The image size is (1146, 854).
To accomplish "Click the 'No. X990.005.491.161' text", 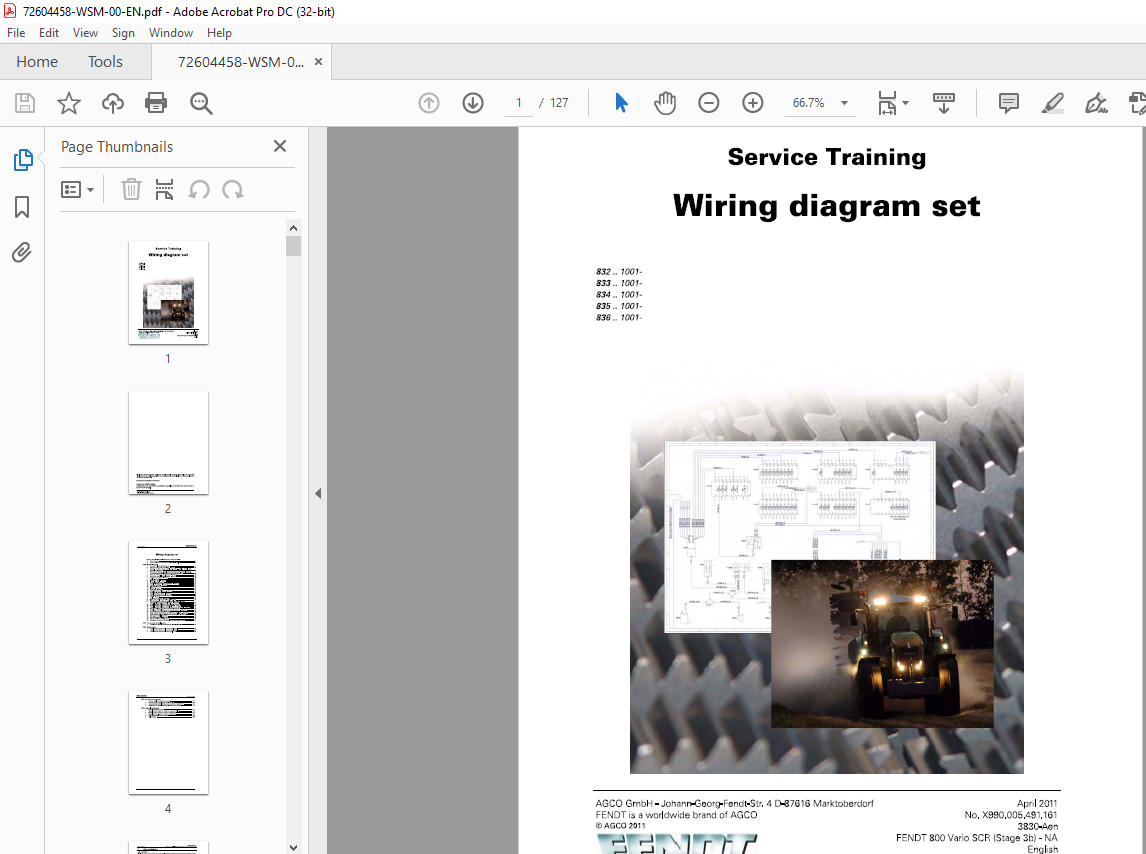I will pyautogui.click(x=1011, y=815).
